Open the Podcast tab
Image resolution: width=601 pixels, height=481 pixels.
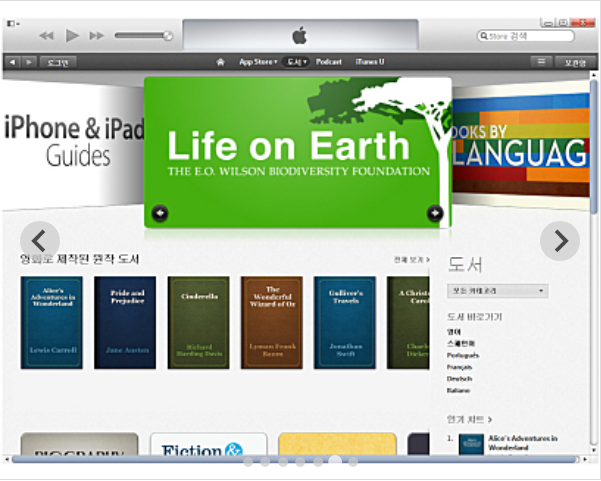coord(328,62)
